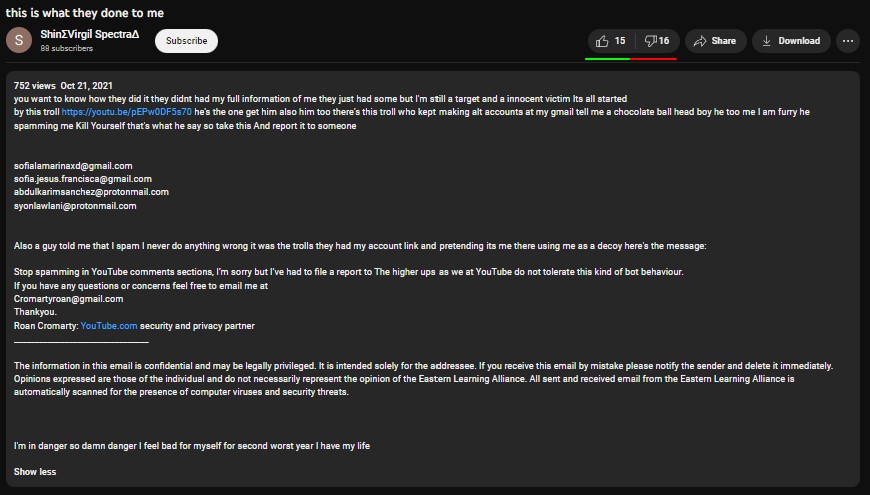Click the Download arrow icon
The width and height of the screenshot is (870, 495).
coord(767,41)
